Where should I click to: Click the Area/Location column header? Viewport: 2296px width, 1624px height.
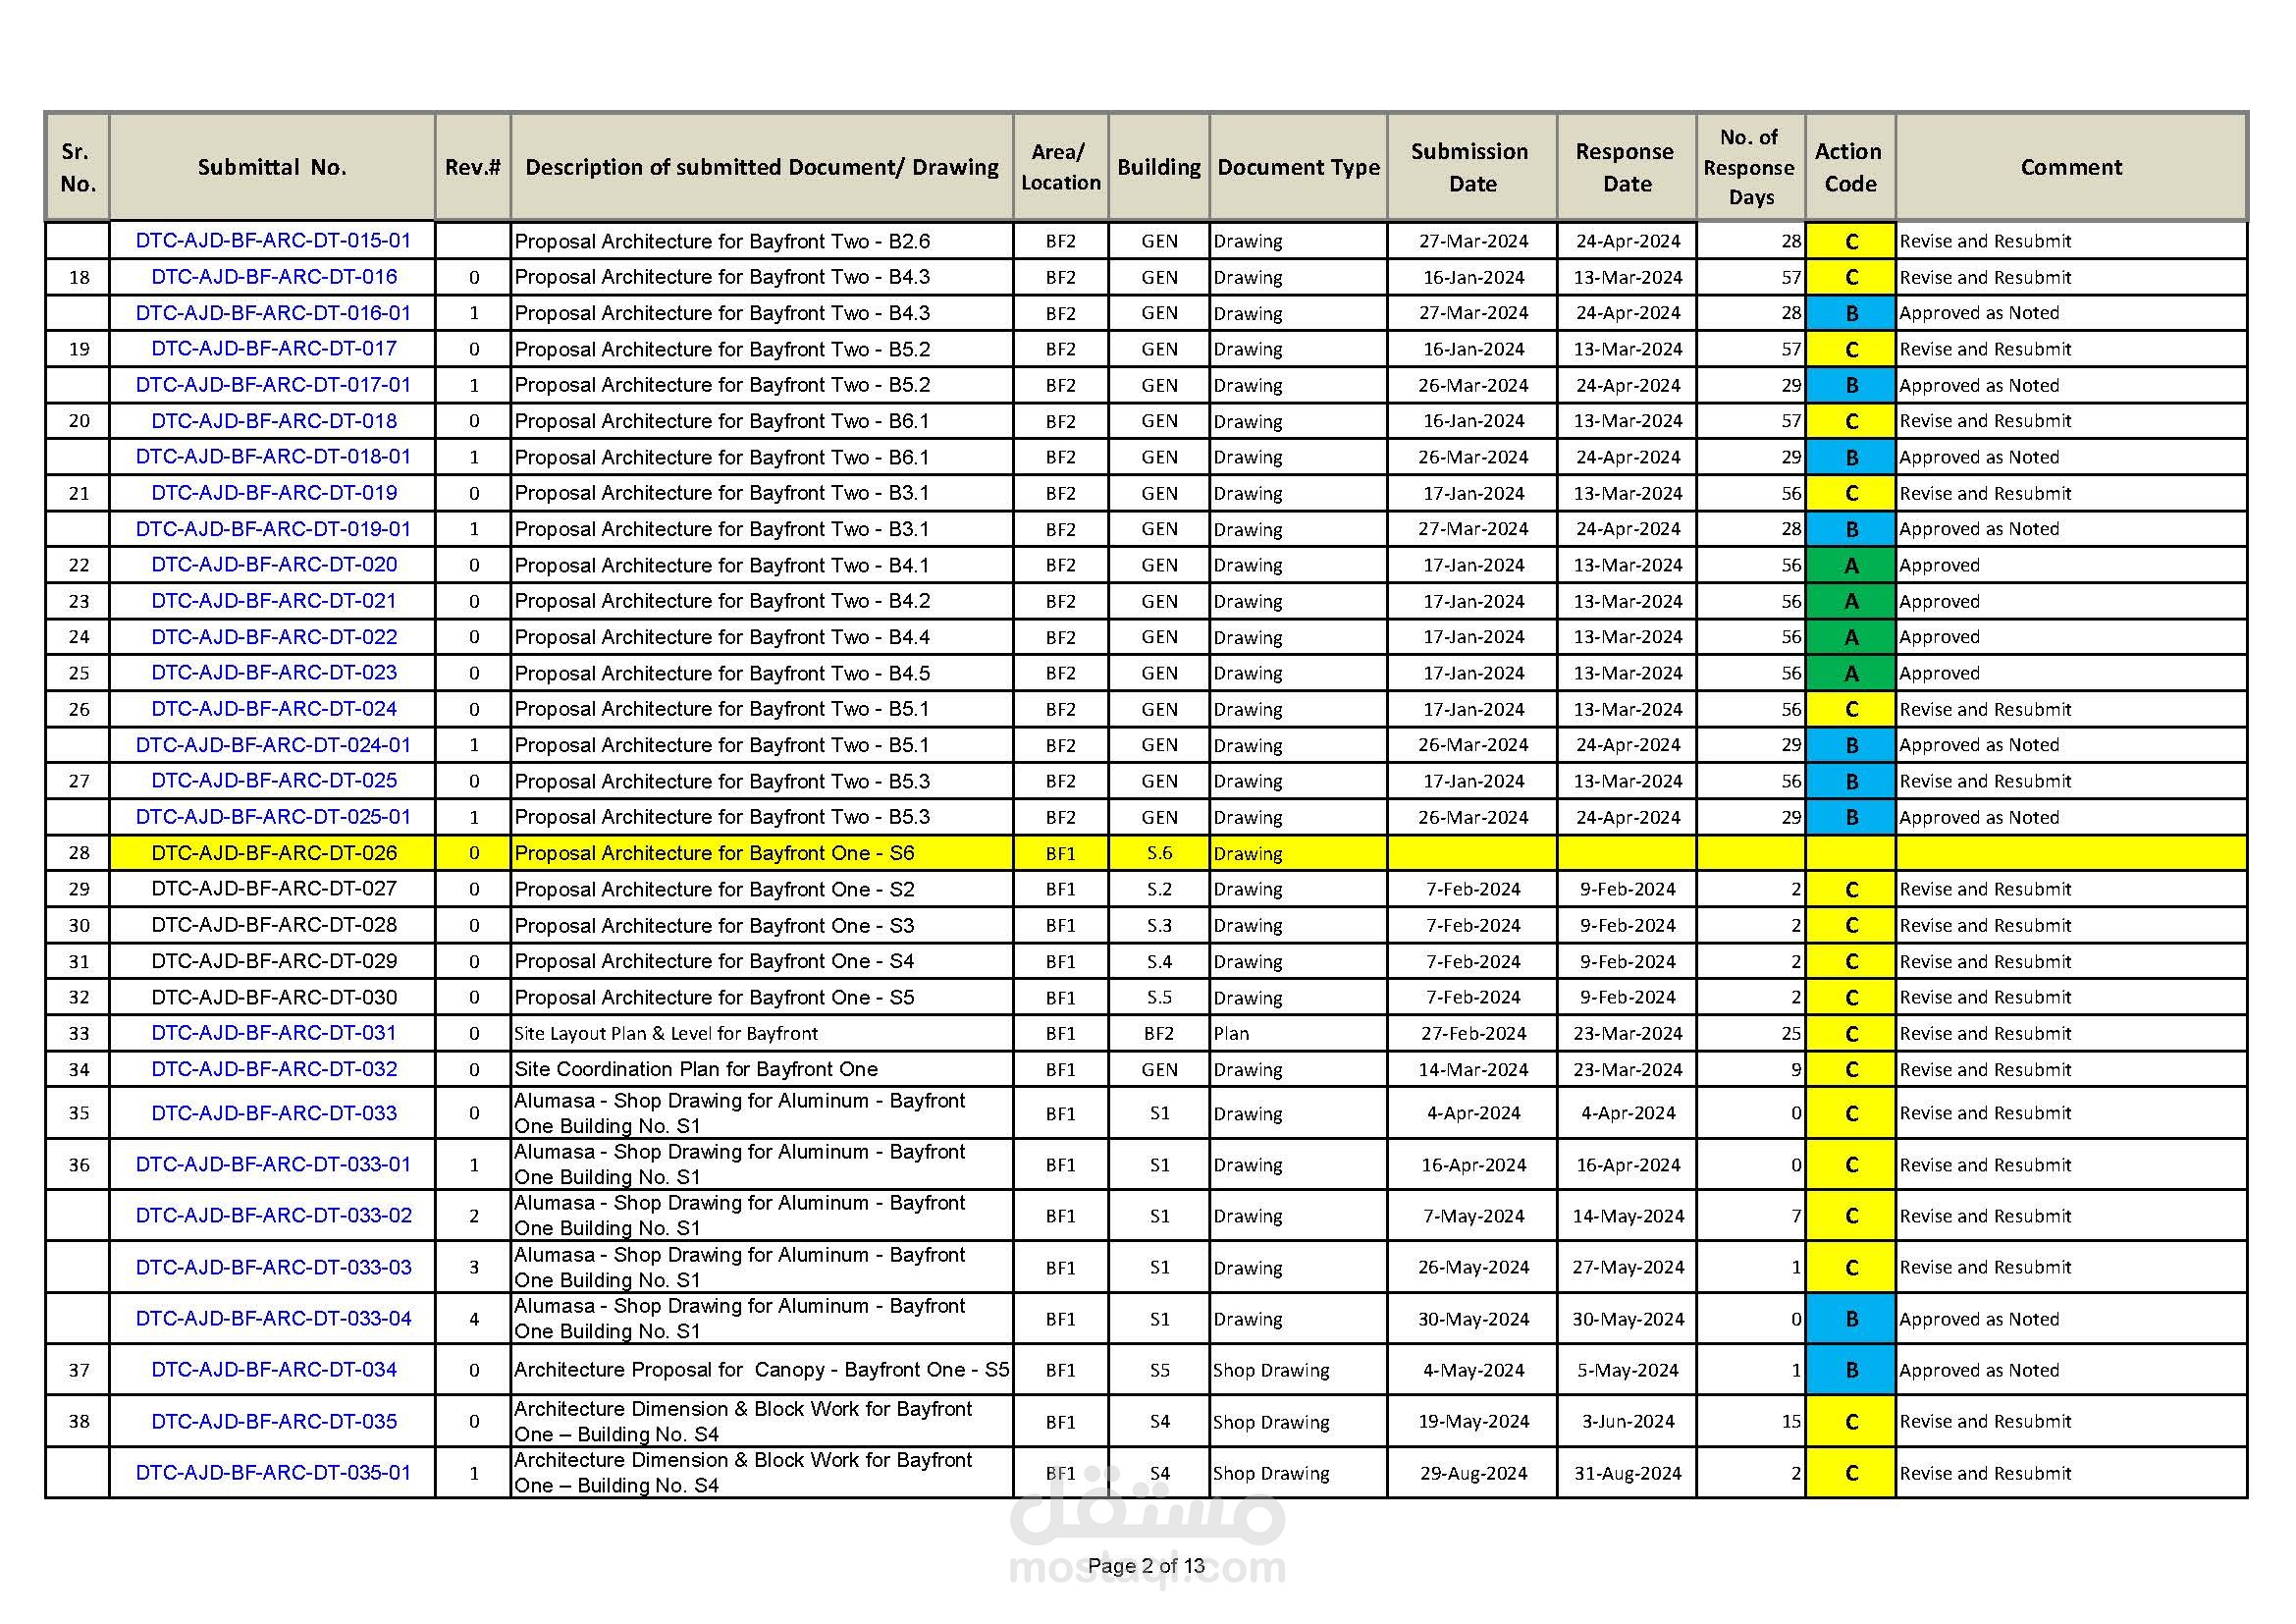click(1061, 167)
